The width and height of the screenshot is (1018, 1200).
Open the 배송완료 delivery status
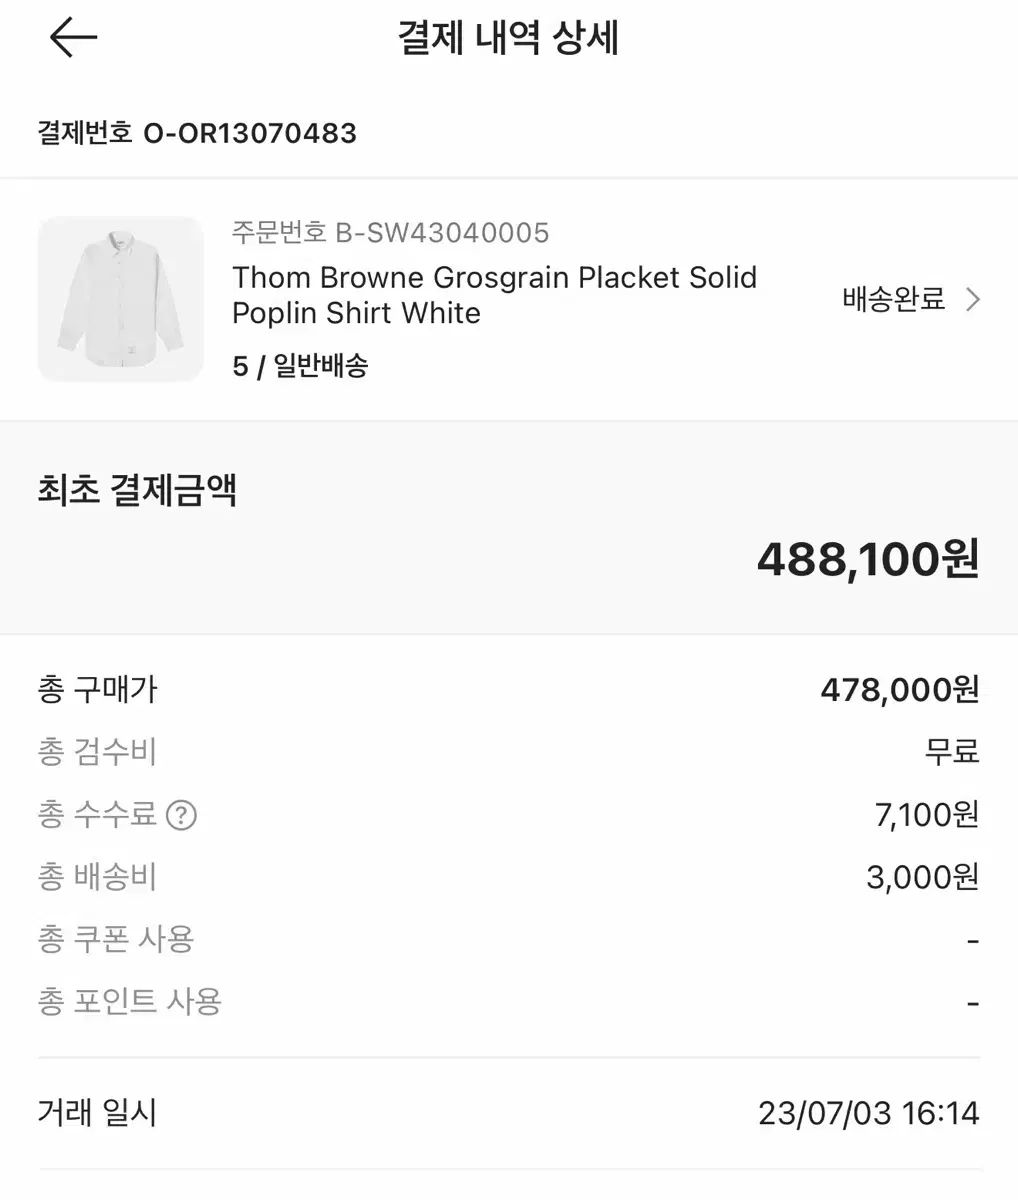pos(893,299)
